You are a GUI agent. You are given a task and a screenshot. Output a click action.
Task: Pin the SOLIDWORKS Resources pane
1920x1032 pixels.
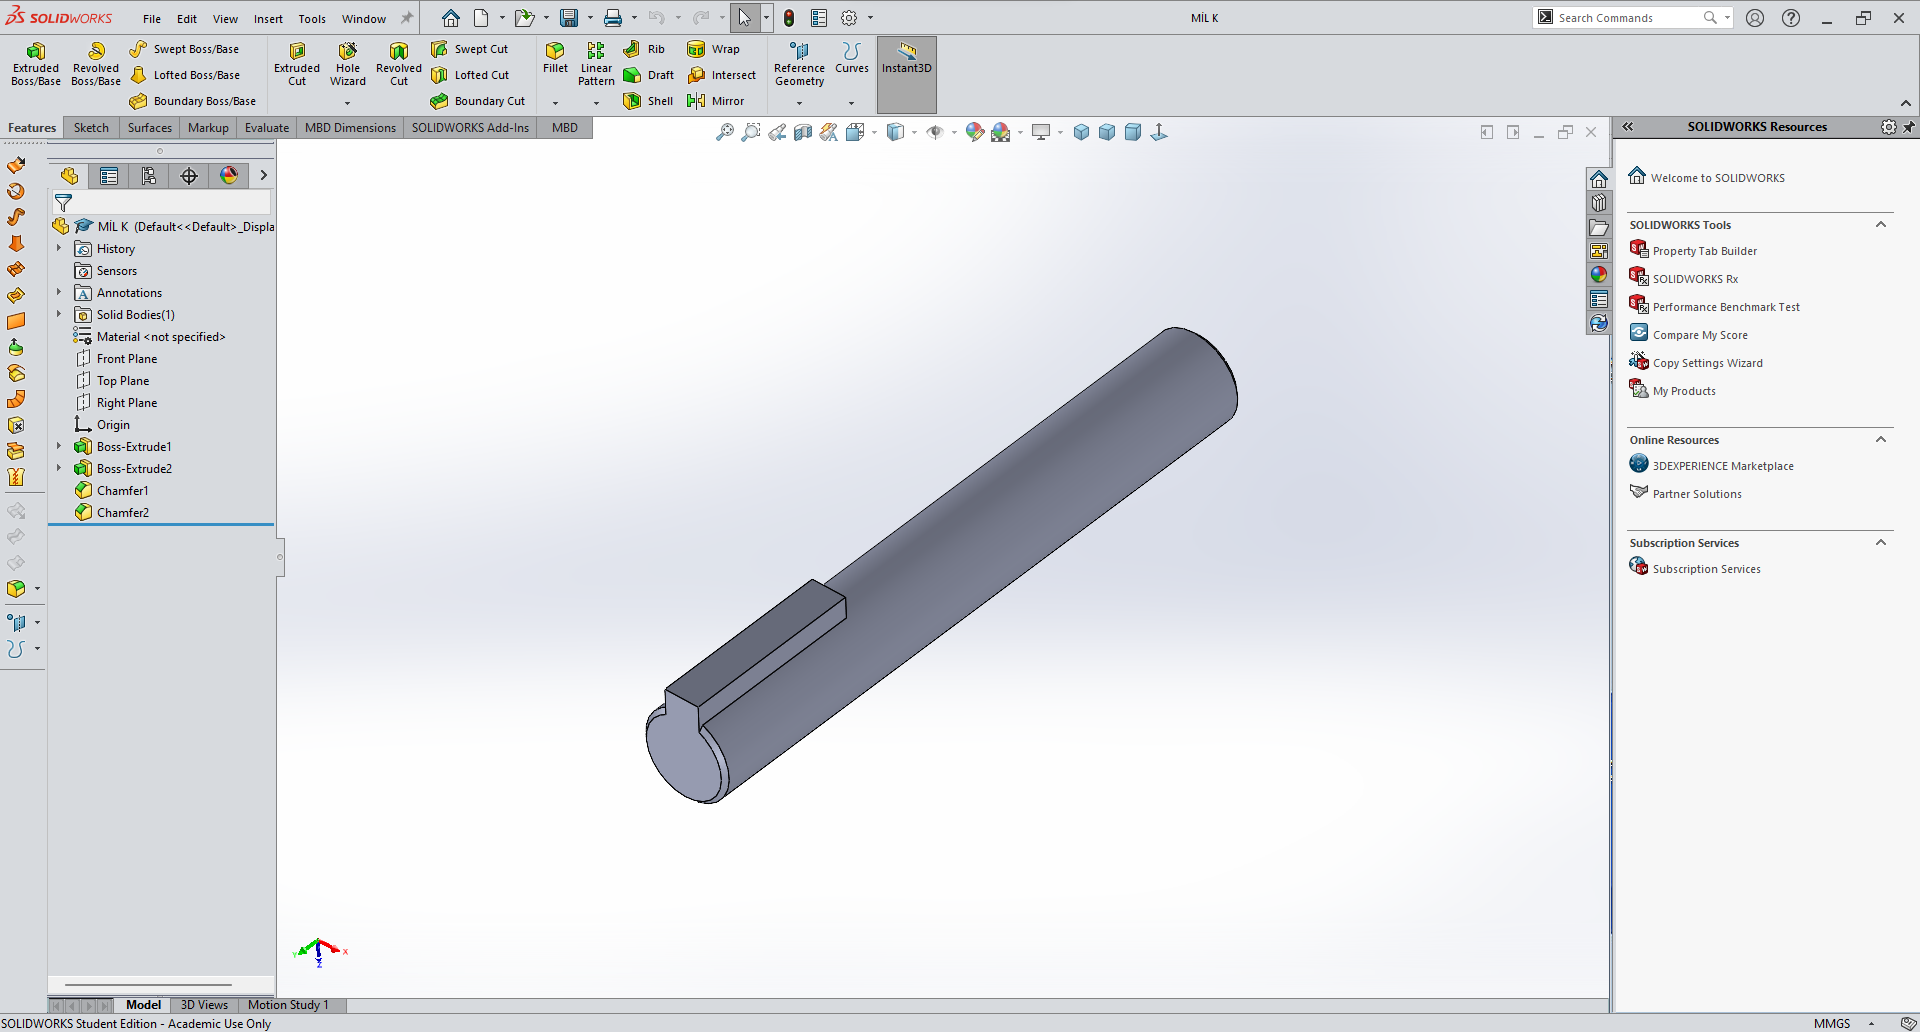click(1909, 127)
